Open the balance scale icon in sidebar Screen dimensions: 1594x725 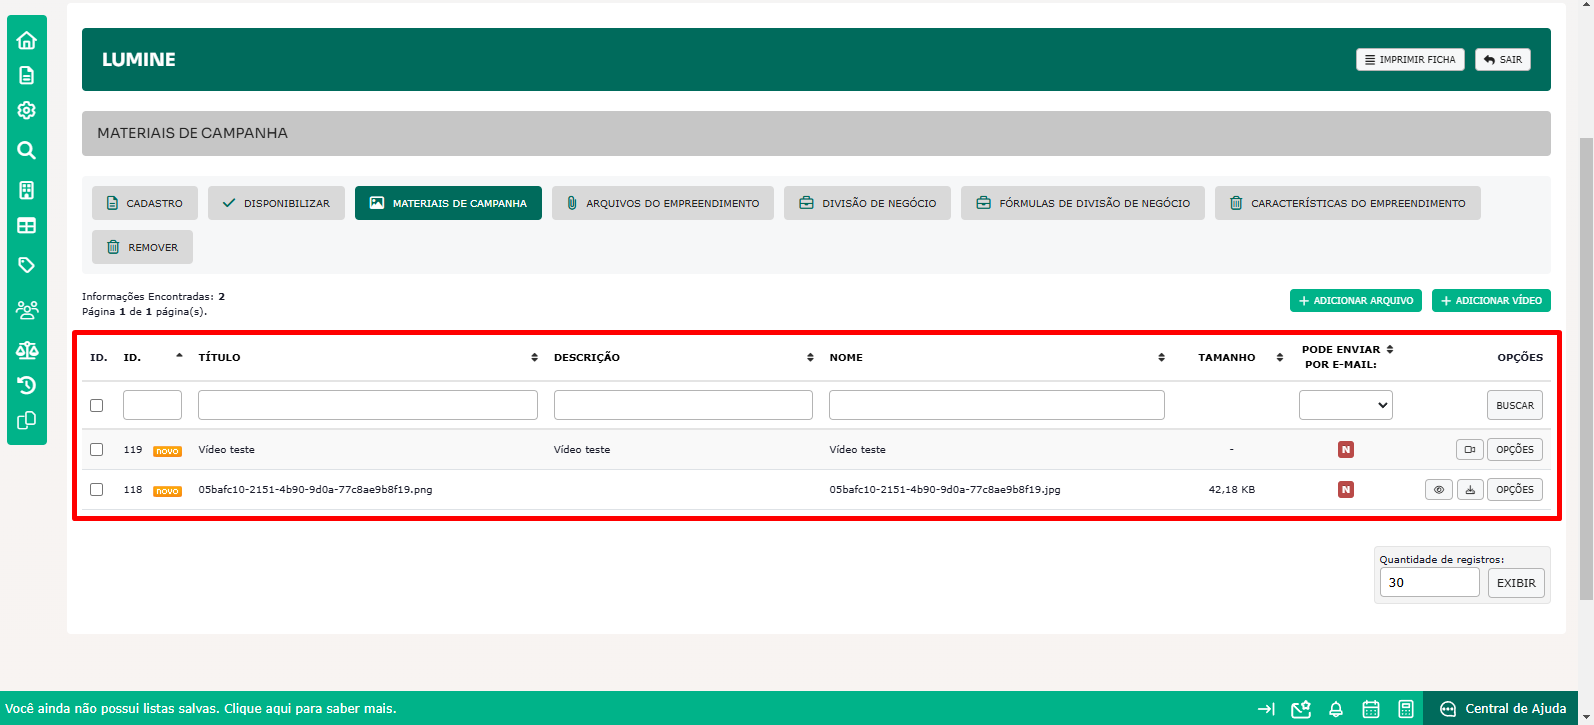pyautogui.click(x=27, y=350)
